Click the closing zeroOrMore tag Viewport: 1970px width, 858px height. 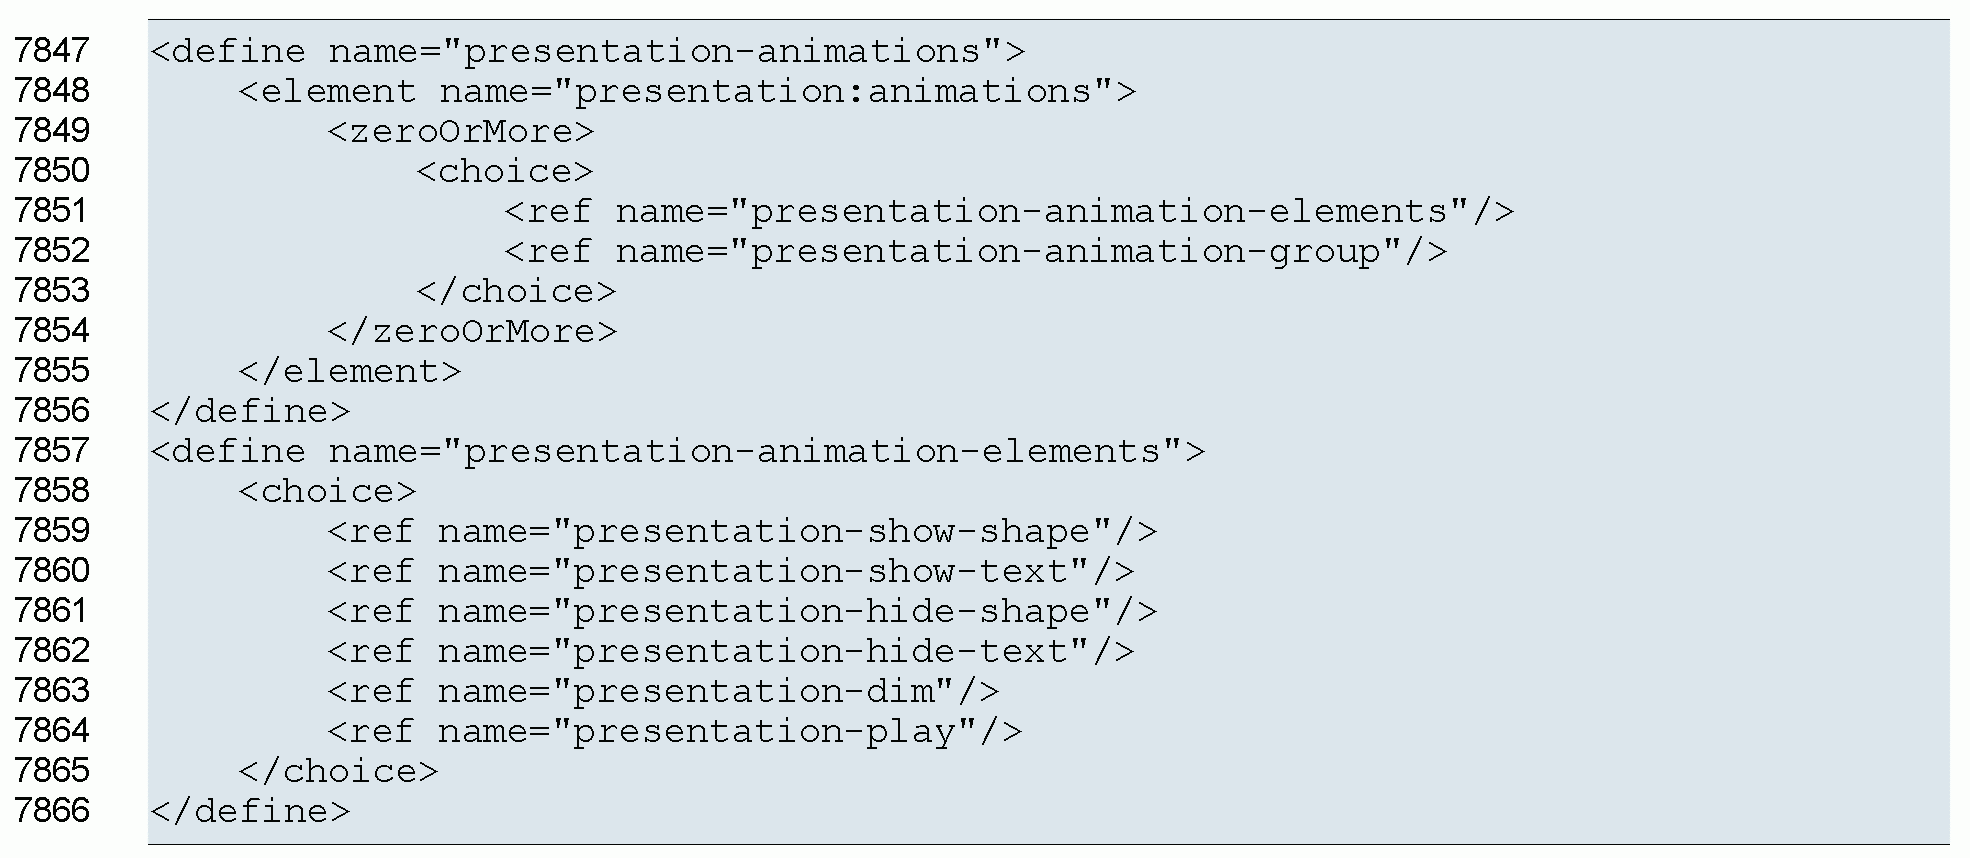pos(472,331)
